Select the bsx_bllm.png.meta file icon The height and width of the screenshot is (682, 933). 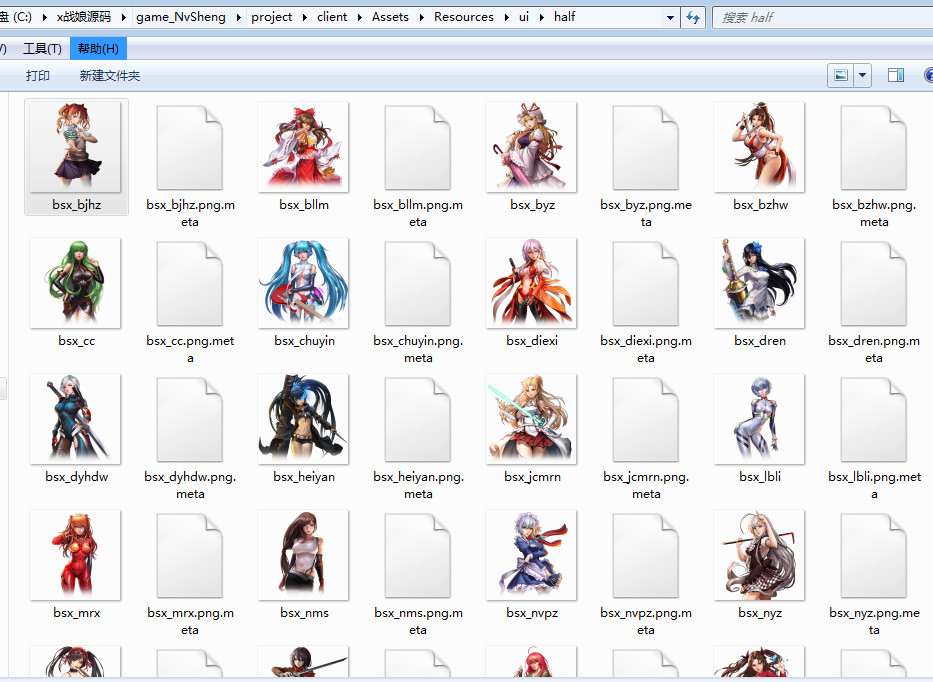[418, 148]
